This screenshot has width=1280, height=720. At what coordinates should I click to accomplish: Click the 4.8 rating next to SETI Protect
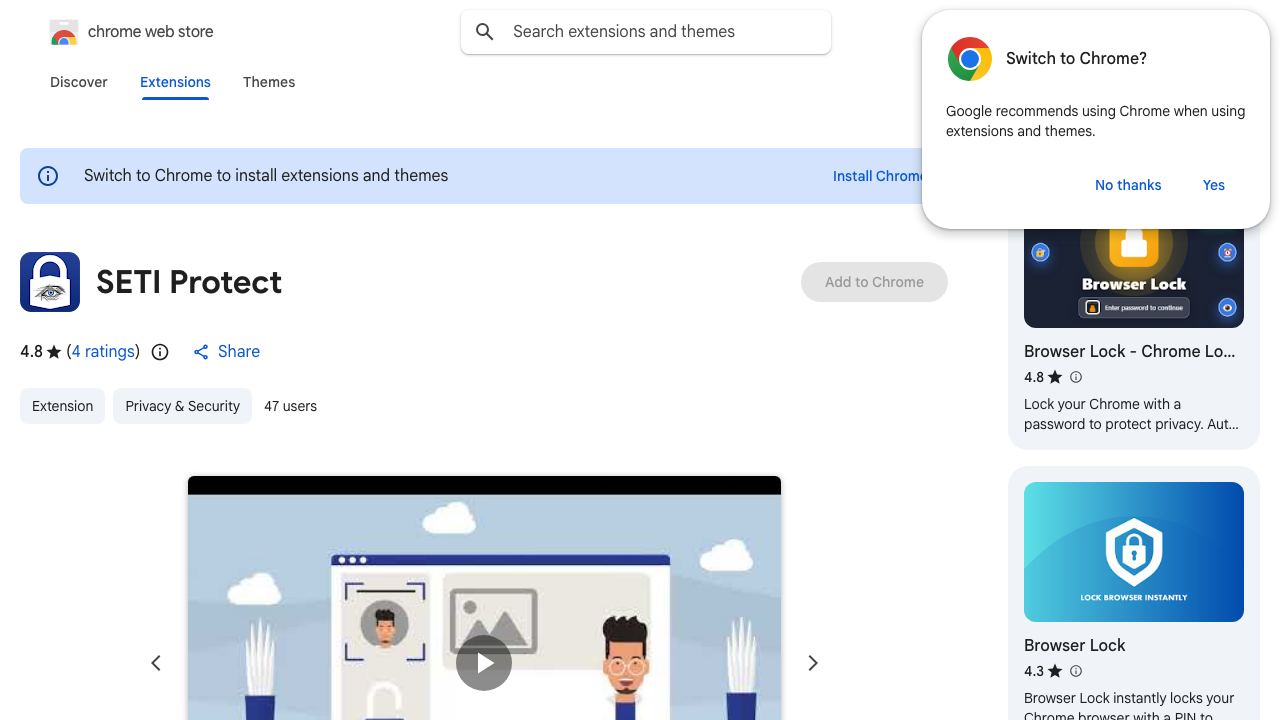click(31, 352)
